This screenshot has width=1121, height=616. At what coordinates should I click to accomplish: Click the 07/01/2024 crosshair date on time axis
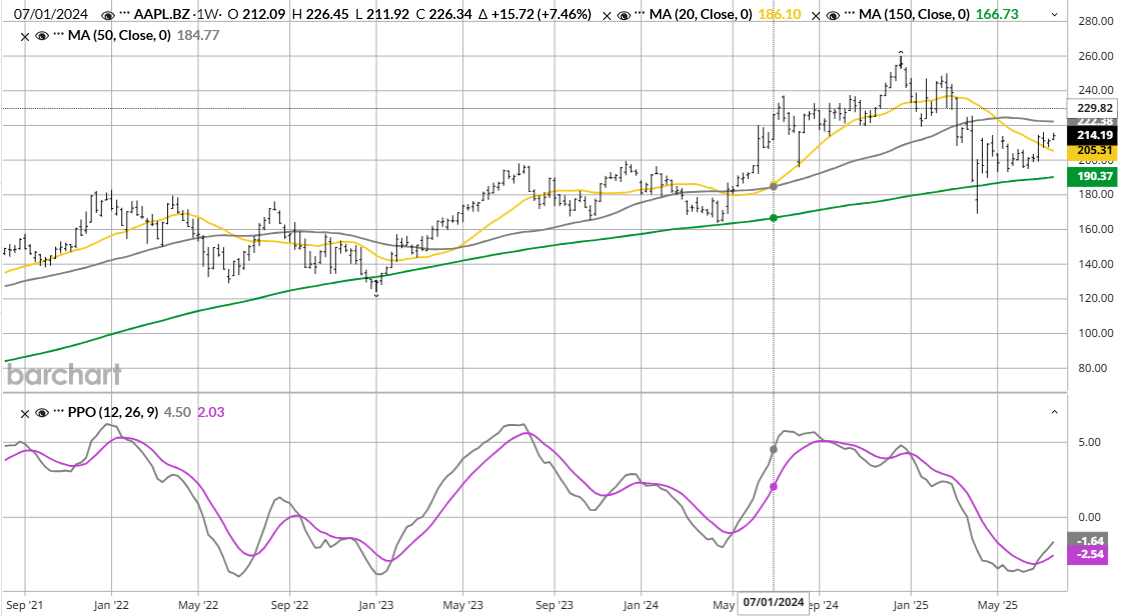pos(774,602)
